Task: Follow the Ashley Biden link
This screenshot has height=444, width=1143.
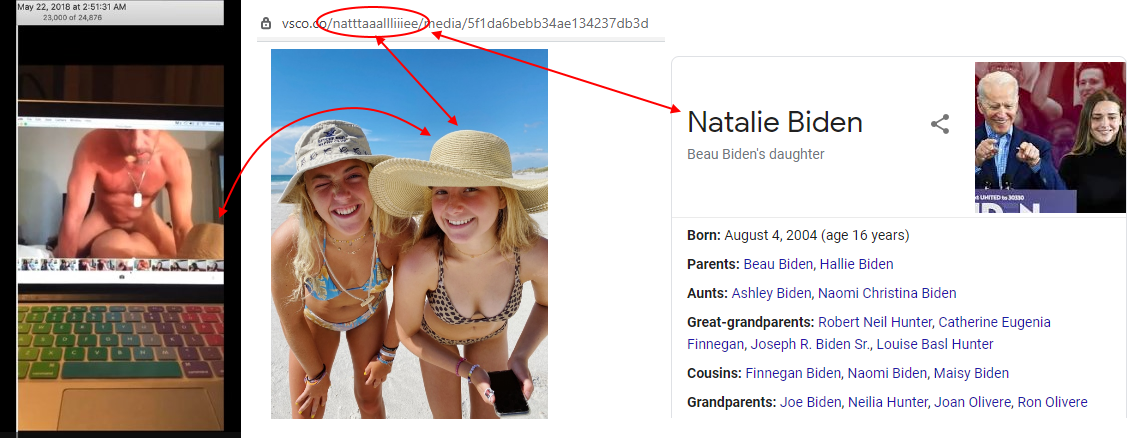Action: click(x=770, y=293)
